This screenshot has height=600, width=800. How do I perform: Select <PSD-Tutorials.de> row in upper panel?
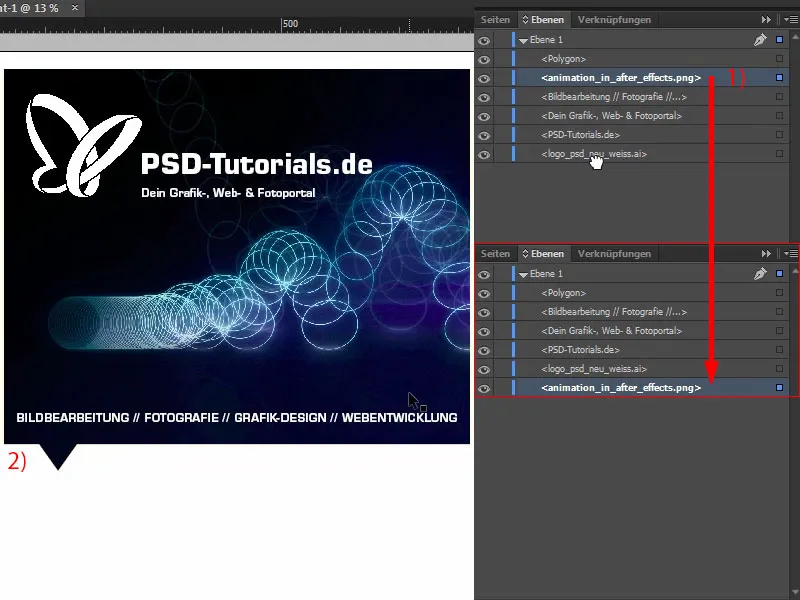click(633, 135)
